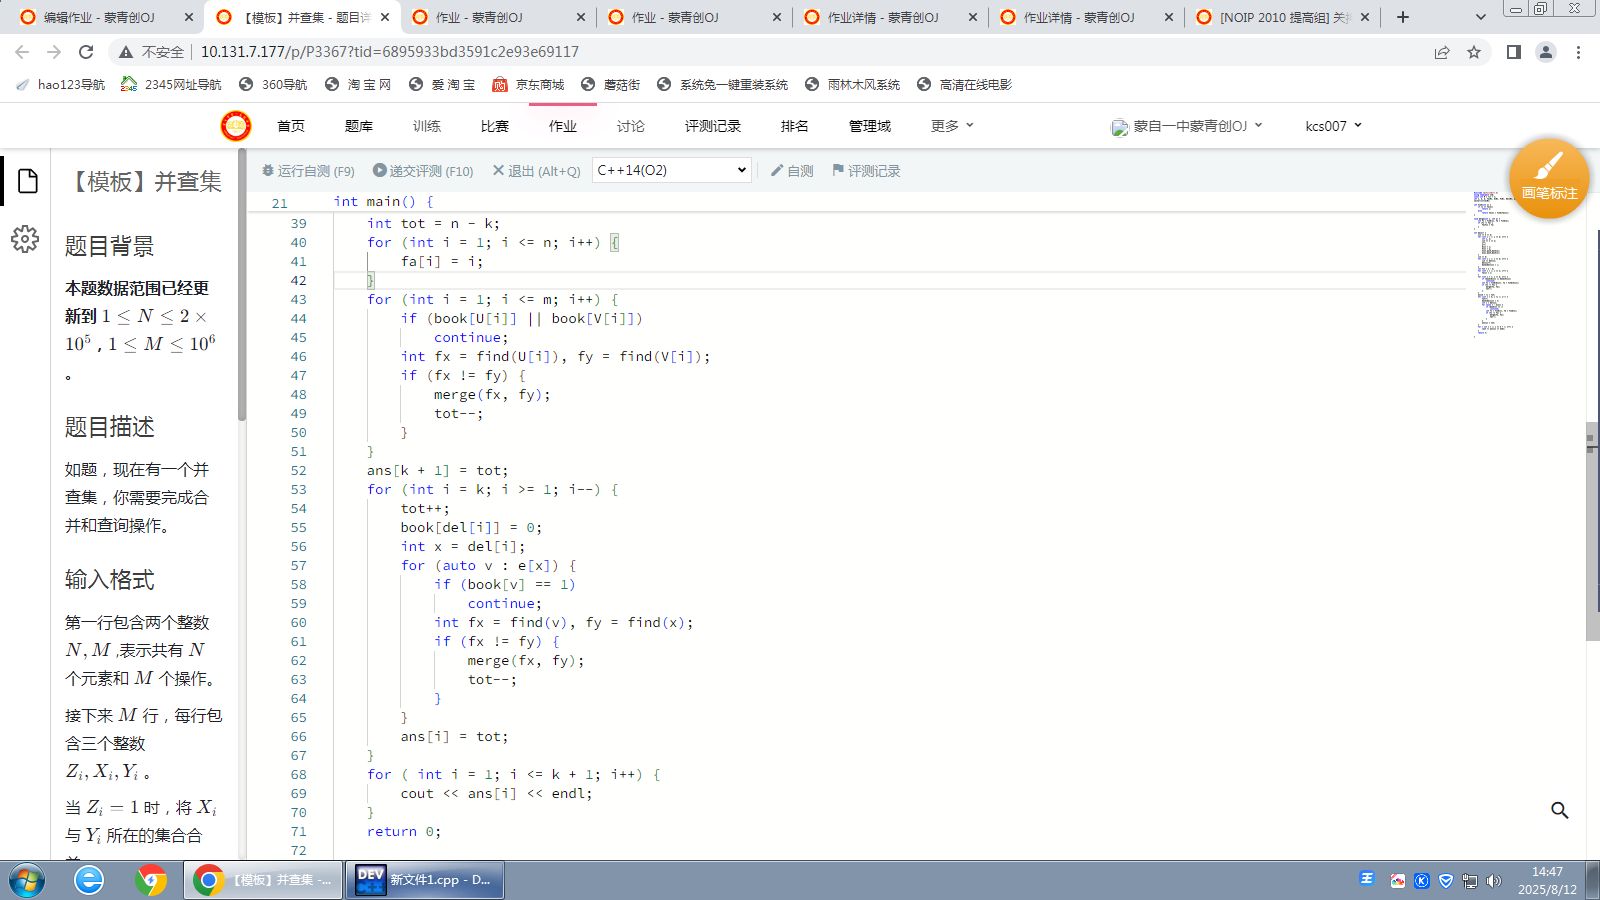Open the kcs007 user menu
Image resolution: width=1600 pixels, height=900 pixels.
coord(1333,126)
